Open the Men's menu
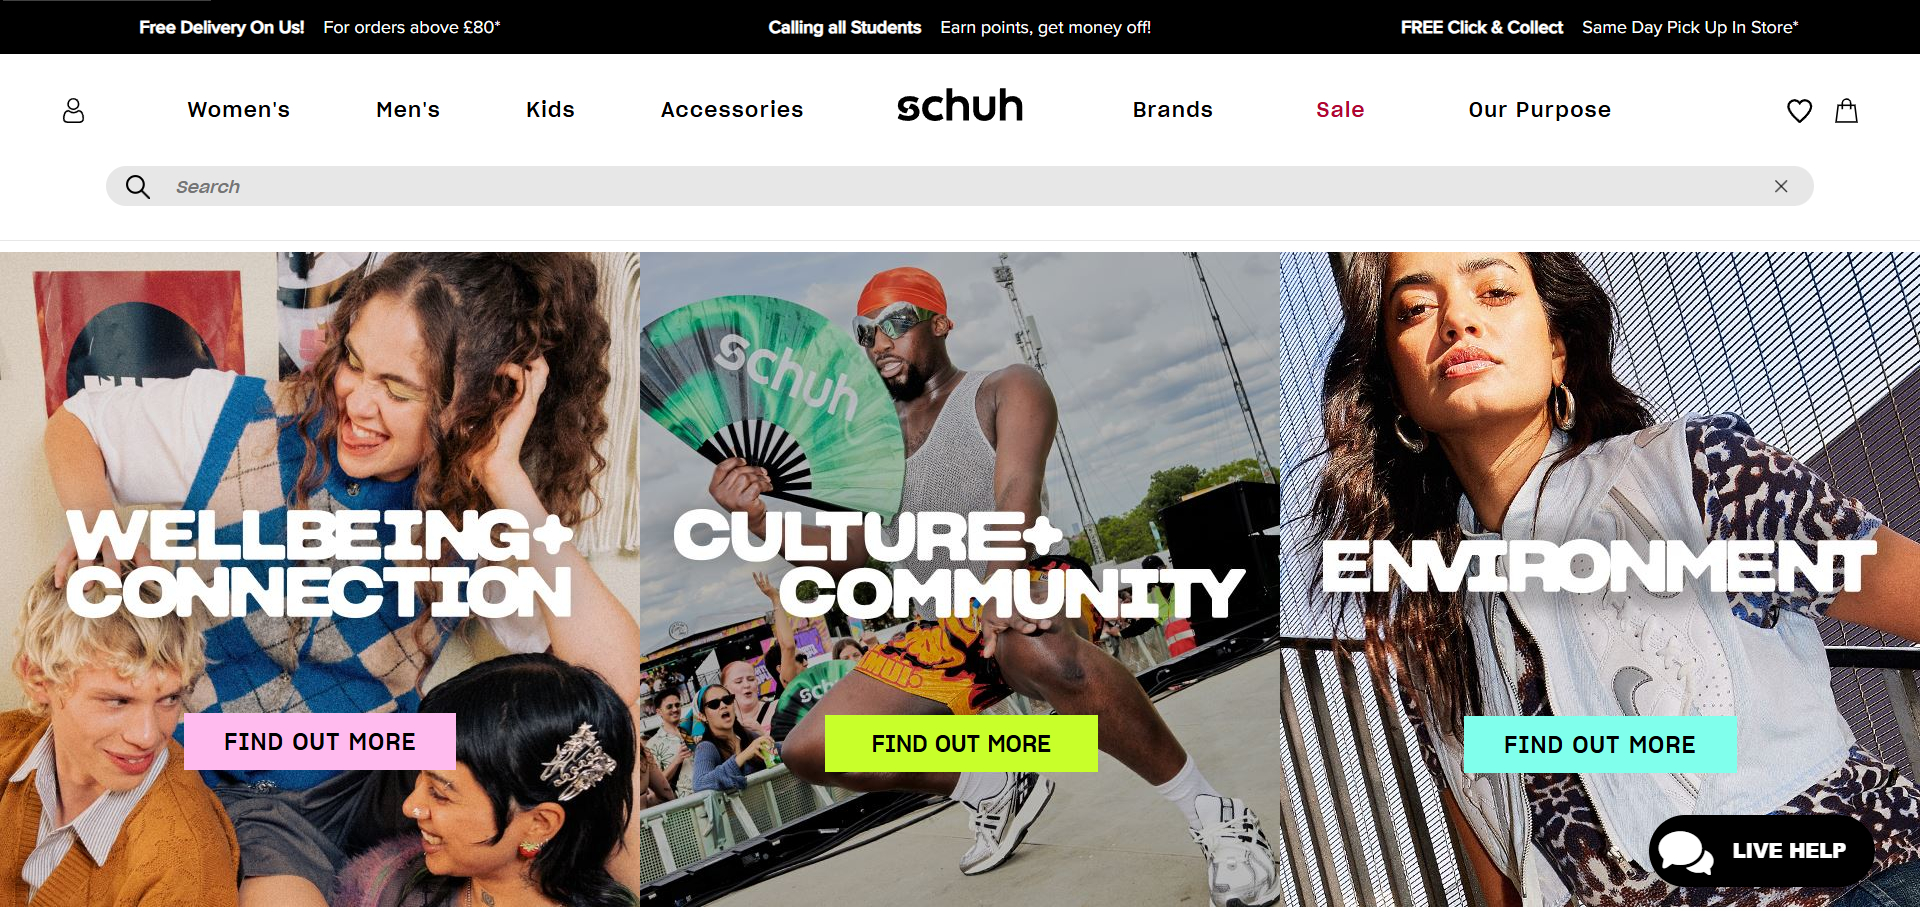The image size is (1920, 912). (x=408, y=110)
